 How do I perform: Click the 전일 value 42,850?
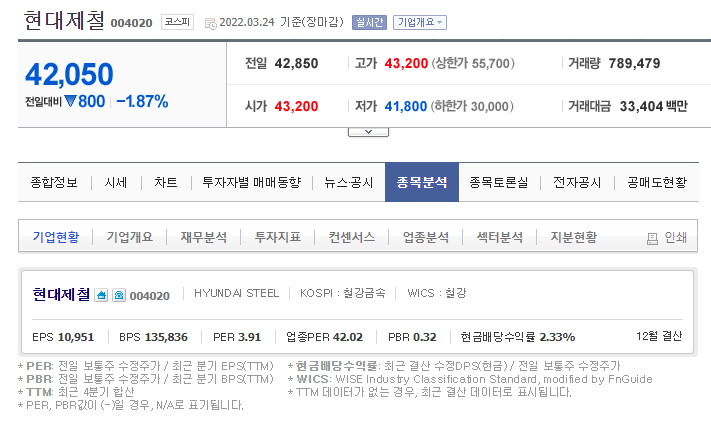(x=297, y=63)
